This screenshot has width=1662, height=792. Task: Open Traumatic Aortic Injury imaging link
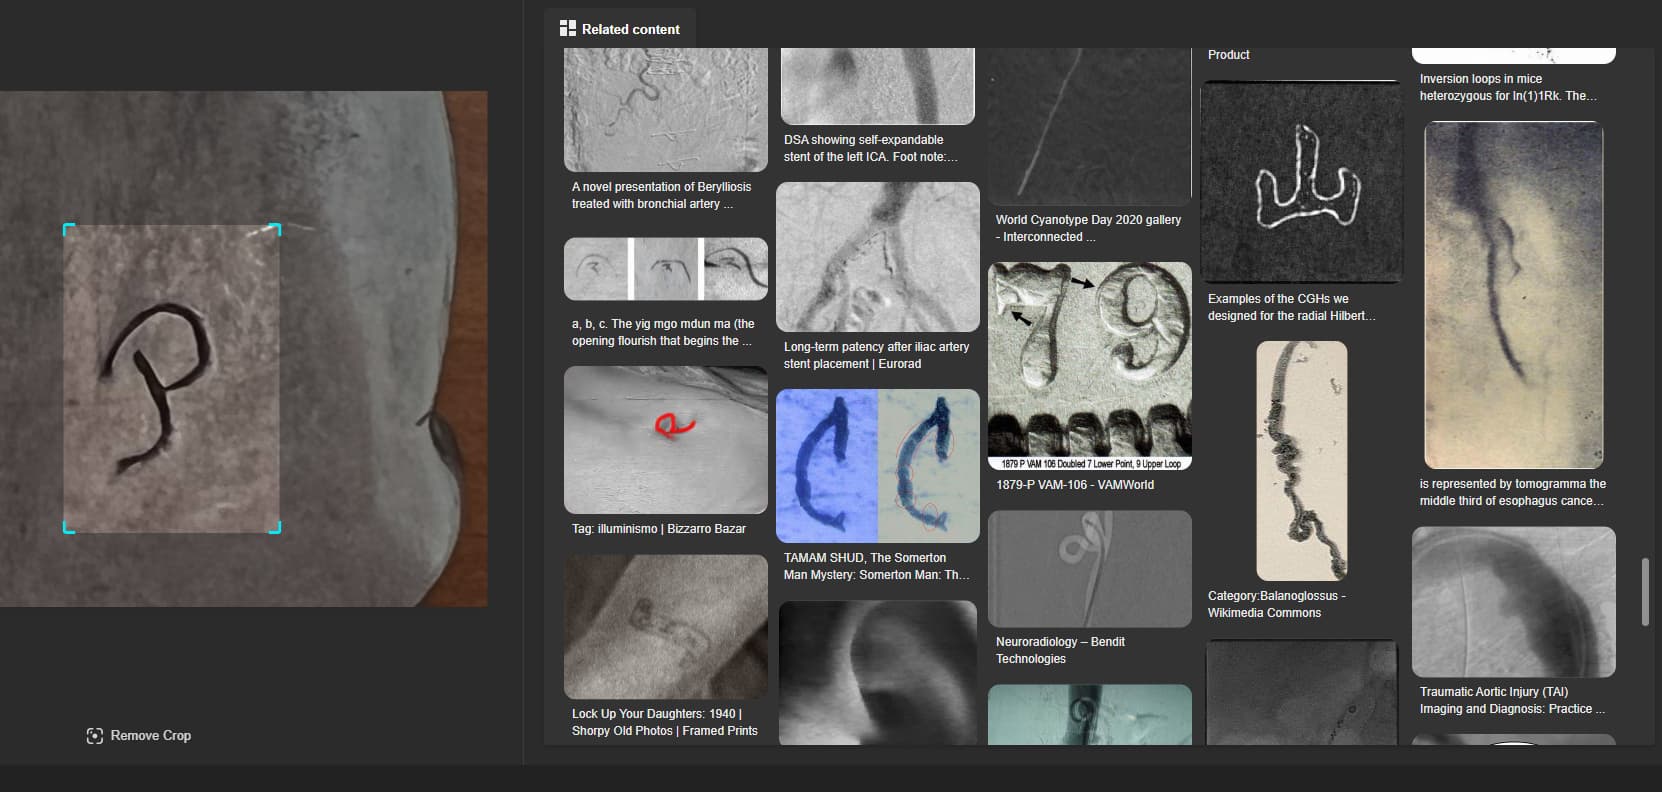1511,700
